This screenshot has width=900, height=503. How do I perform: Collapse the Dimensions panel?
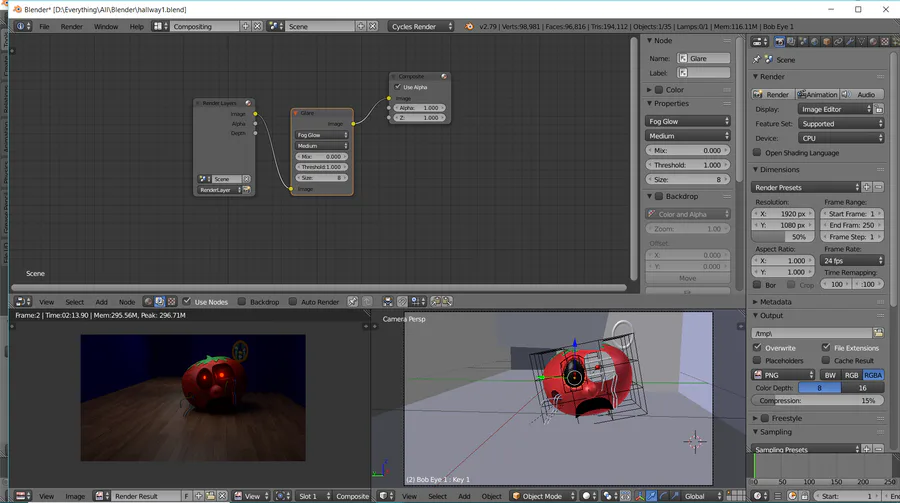tap(780, 170)
